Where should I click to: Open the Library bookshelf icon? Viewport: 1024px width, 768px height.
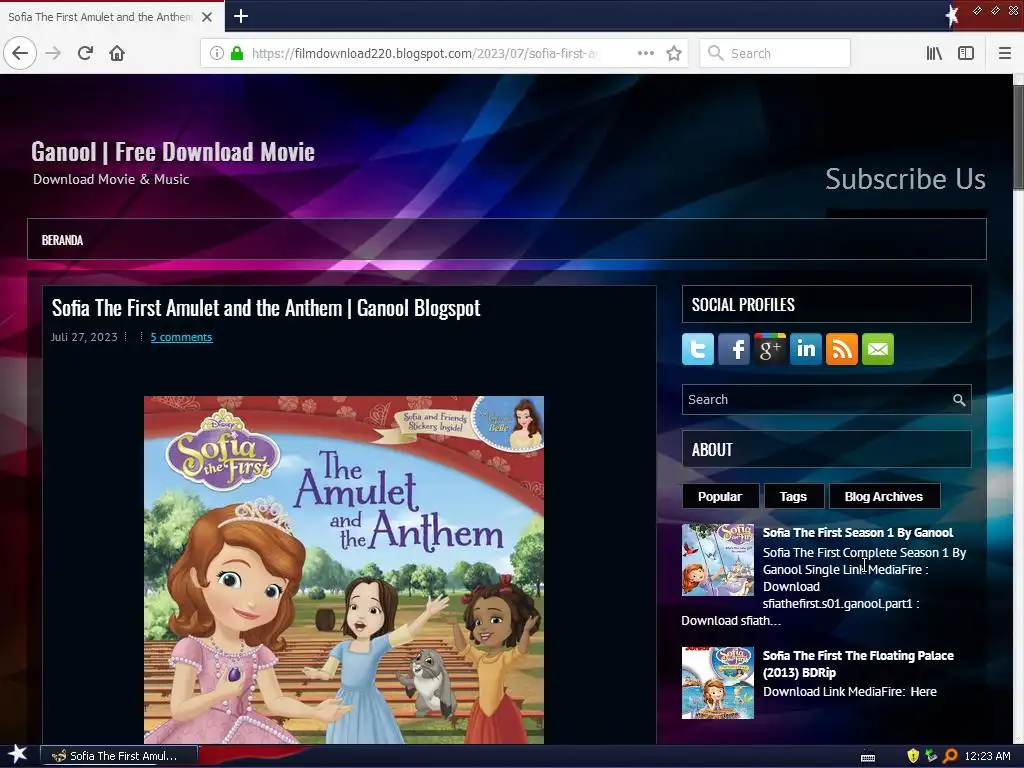click(x=934, y=53)
